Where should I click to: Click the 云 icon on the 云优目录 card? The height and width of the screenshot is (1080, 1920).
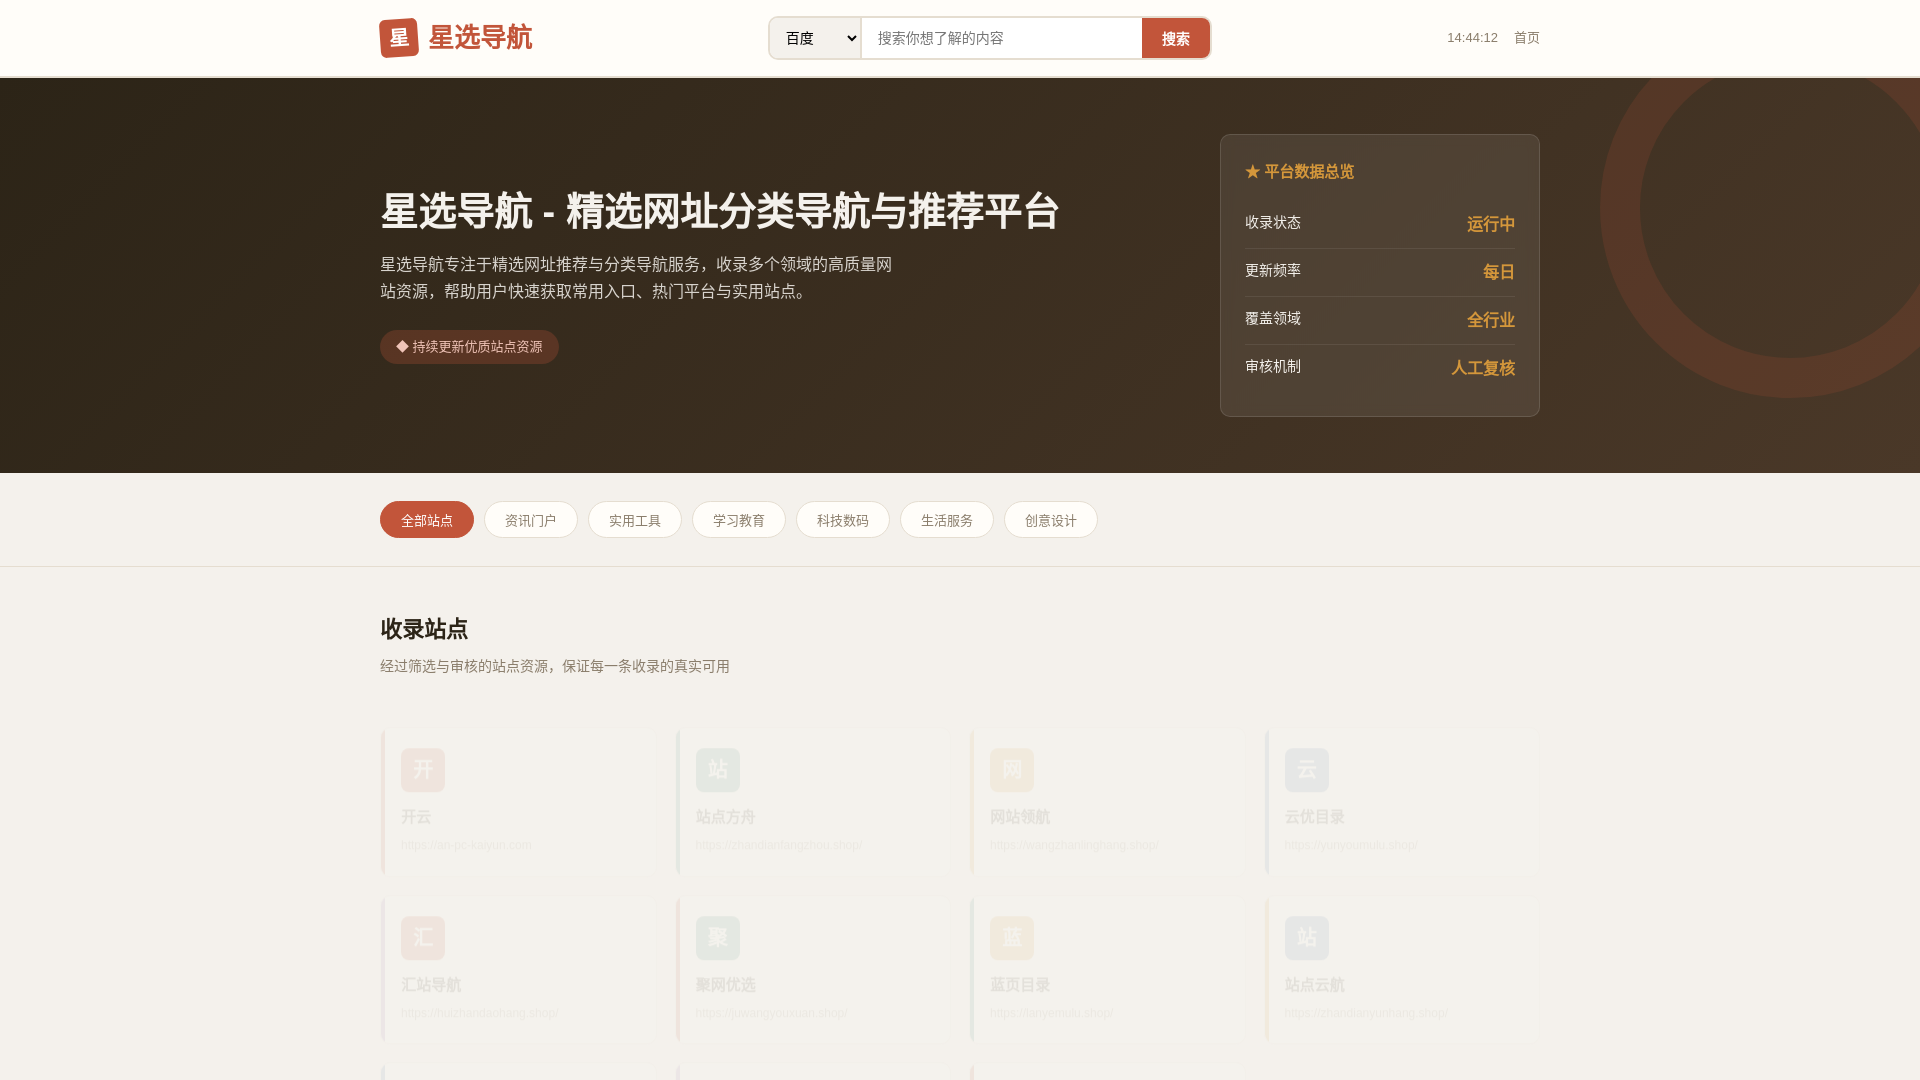(1307, 770)
